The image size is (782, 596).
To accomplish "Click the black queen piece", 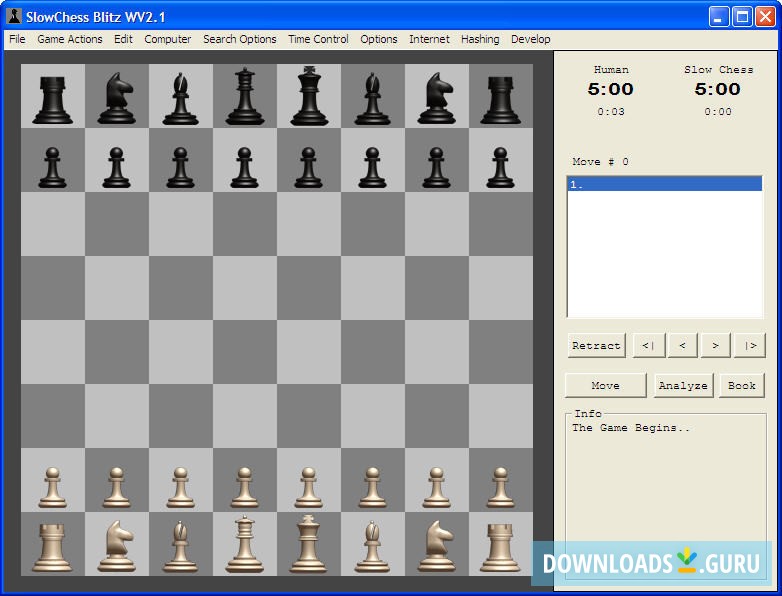I will coord(245,96).
